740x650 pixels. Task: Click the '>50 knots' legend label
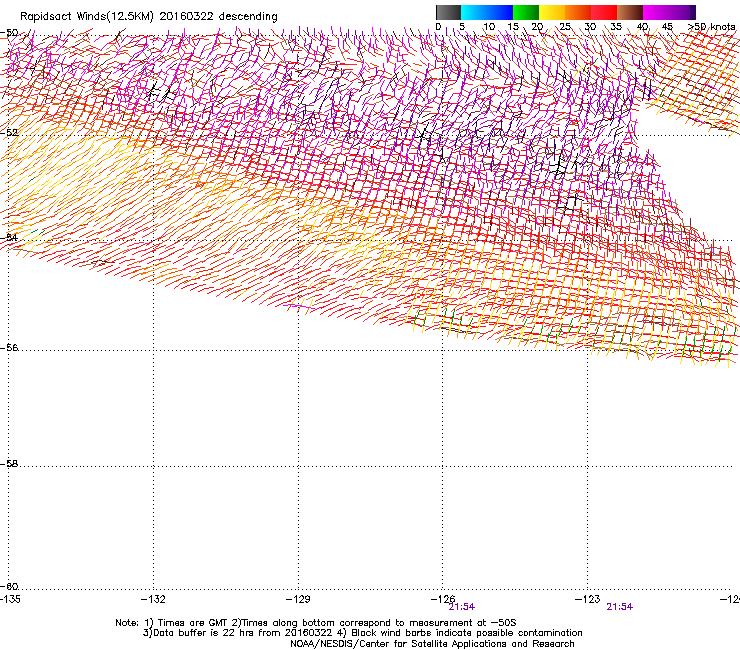[711, 27]
